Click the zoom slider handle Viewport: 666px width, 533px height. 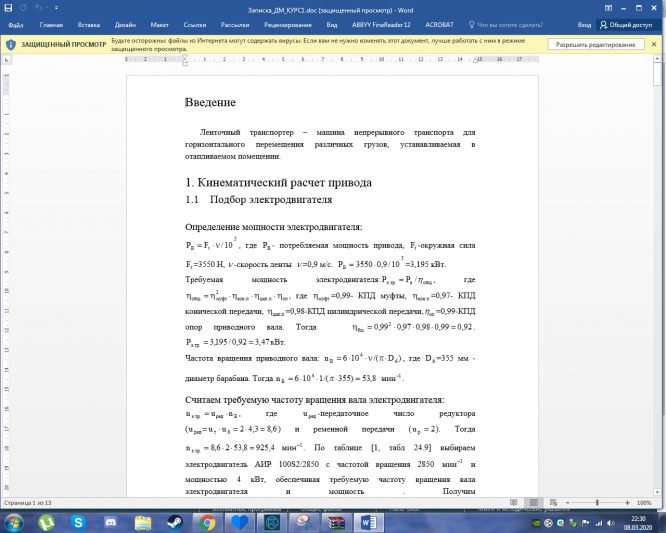[x=597, y=502]
